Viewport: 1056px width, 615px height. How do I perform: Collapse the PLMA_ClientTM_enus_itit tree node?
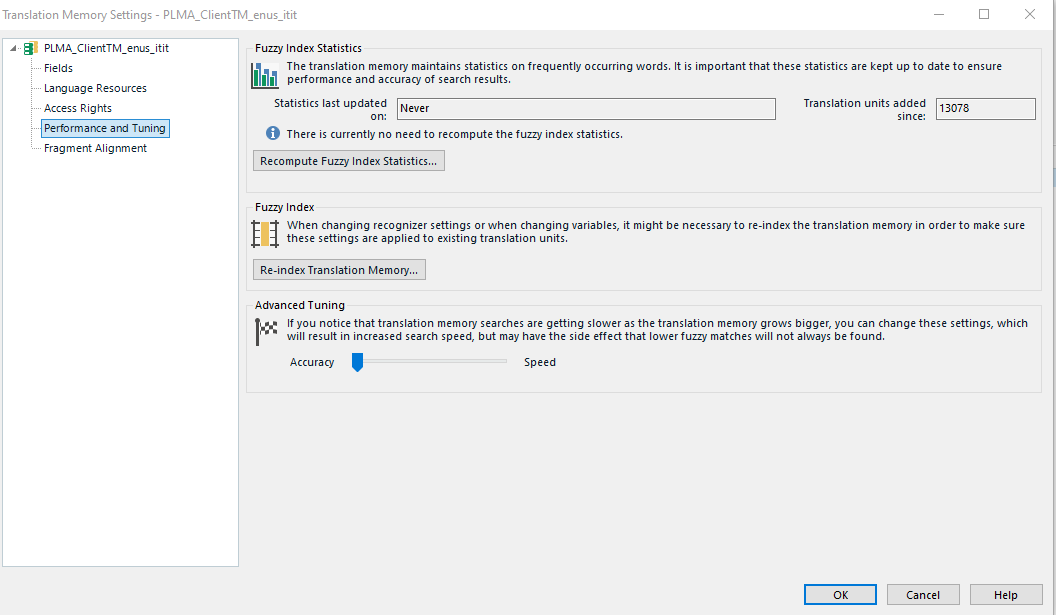click(13, 48)
